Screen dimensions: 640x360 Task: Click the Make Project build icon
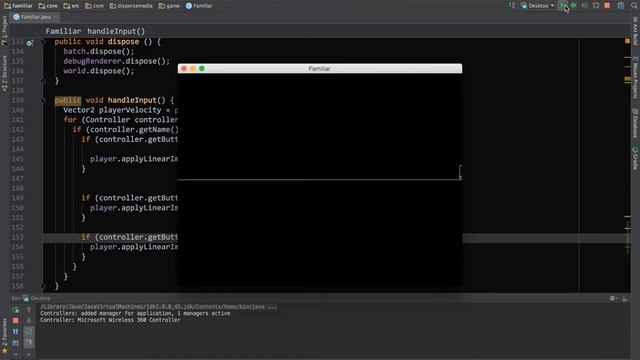[512, 6]
